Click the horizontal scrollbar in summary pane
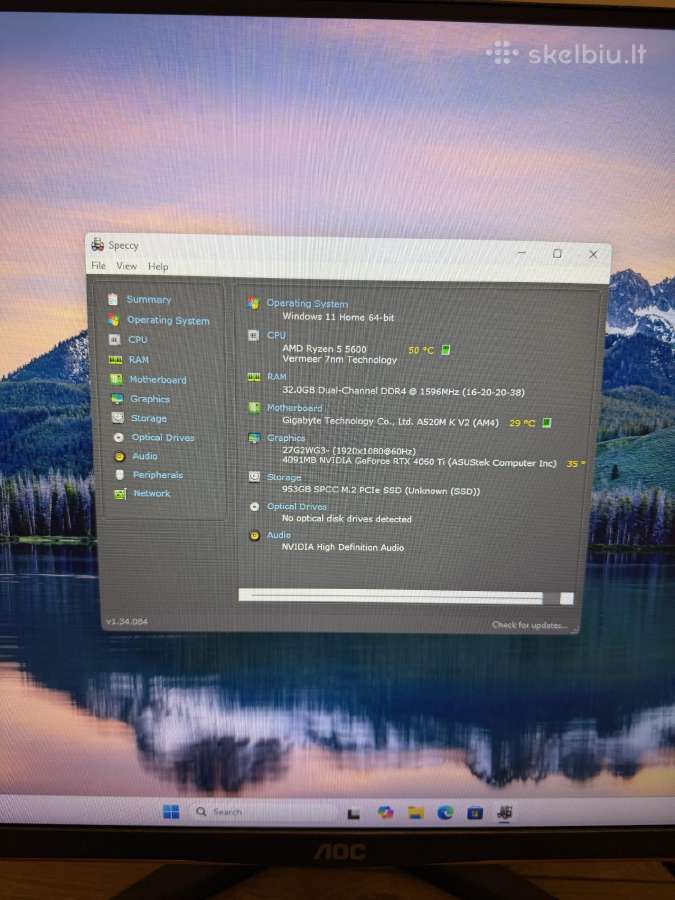This screenshot has height=900, width=675. click(406, 597)
